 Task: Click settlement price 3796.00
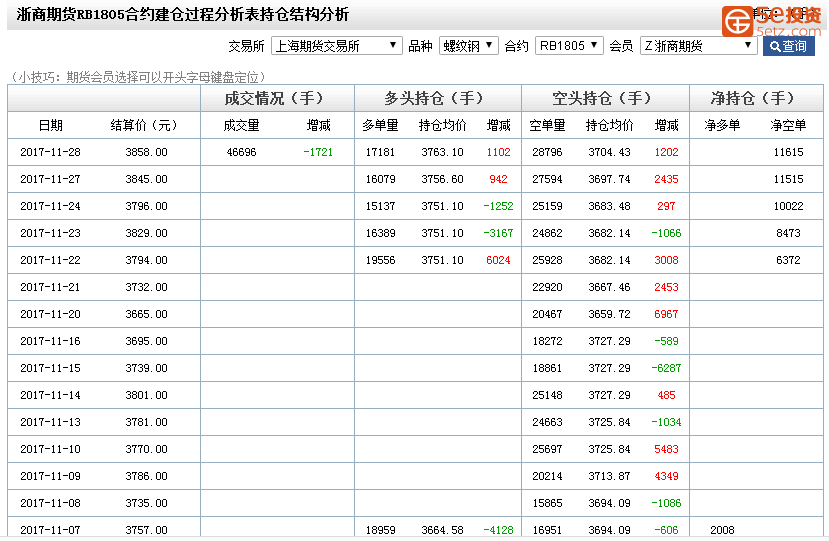[x=146, y=206]
